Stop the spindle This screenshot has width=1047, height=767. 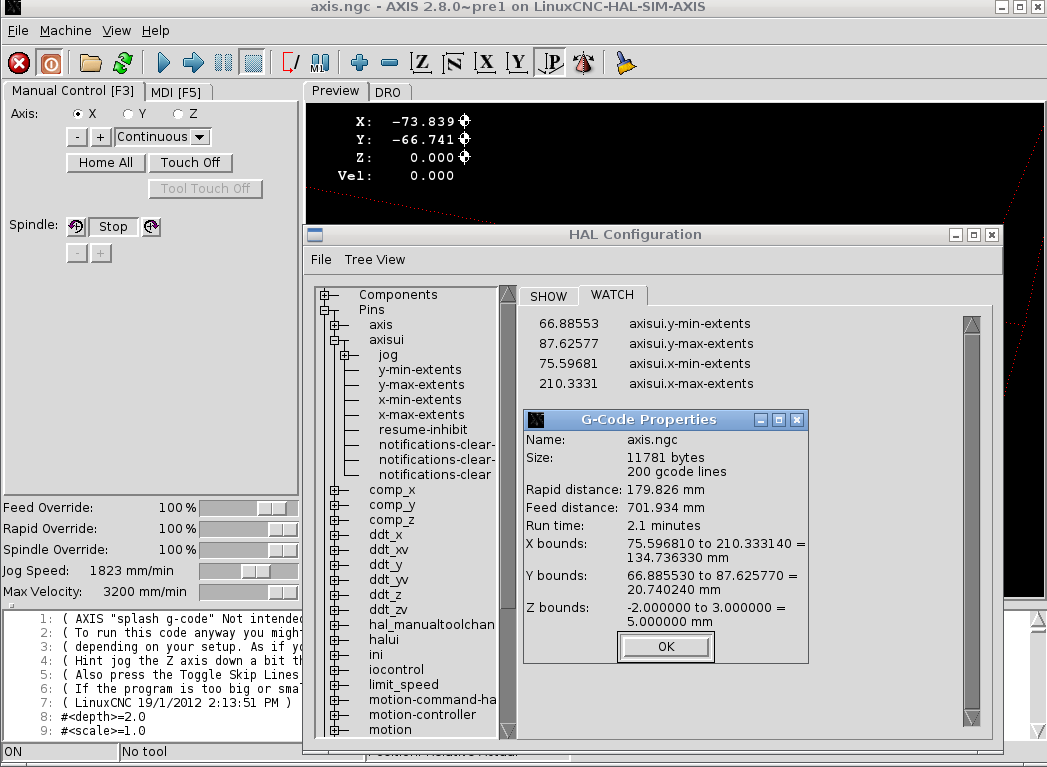pos(114,227)
